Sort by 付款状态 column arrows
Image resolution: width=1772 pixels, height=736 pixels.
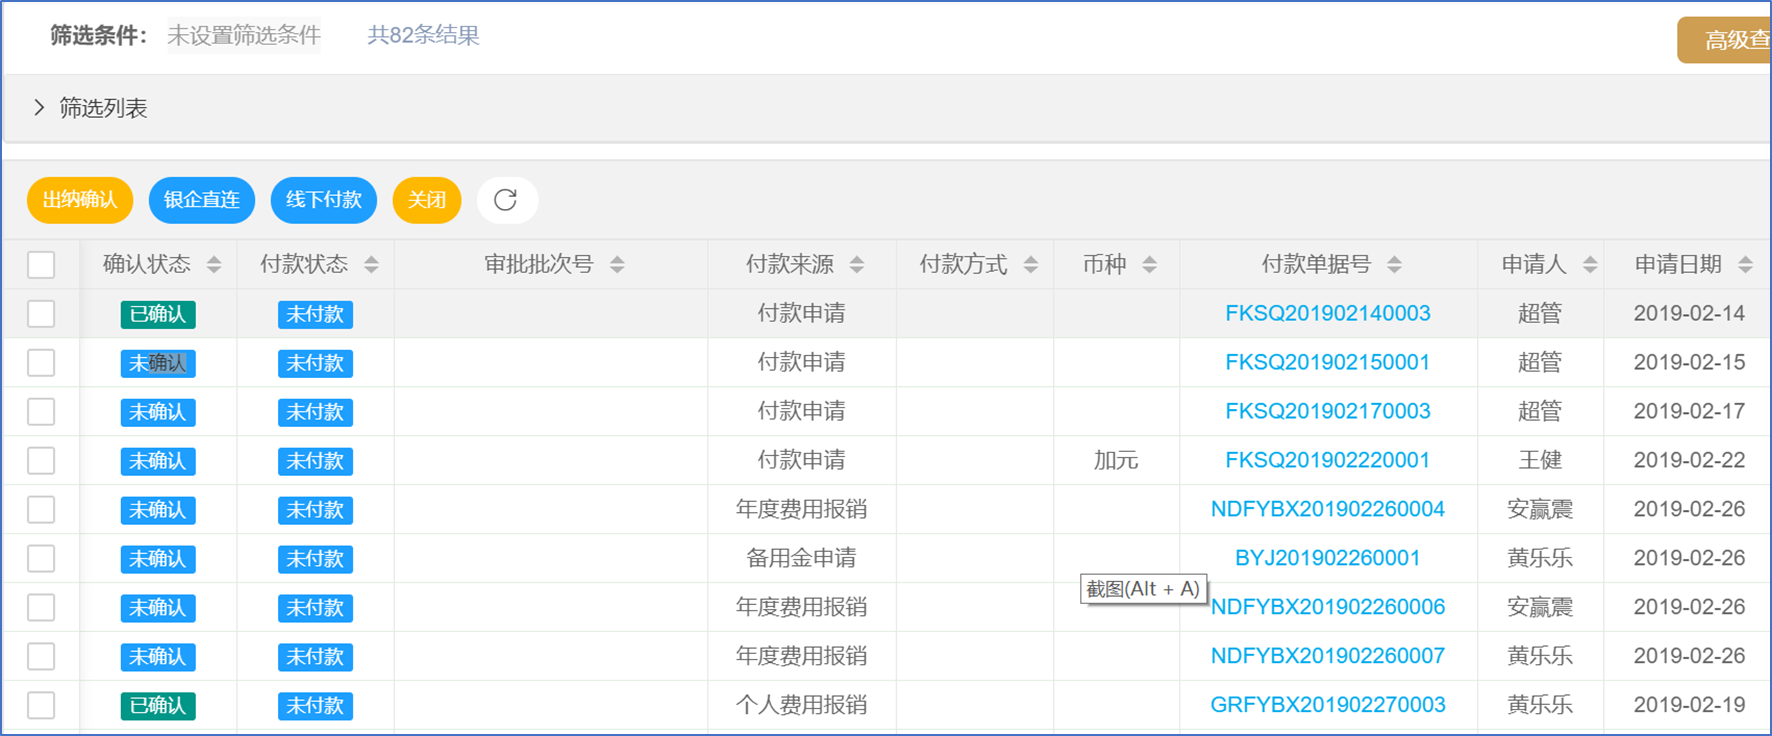point(371,265)
